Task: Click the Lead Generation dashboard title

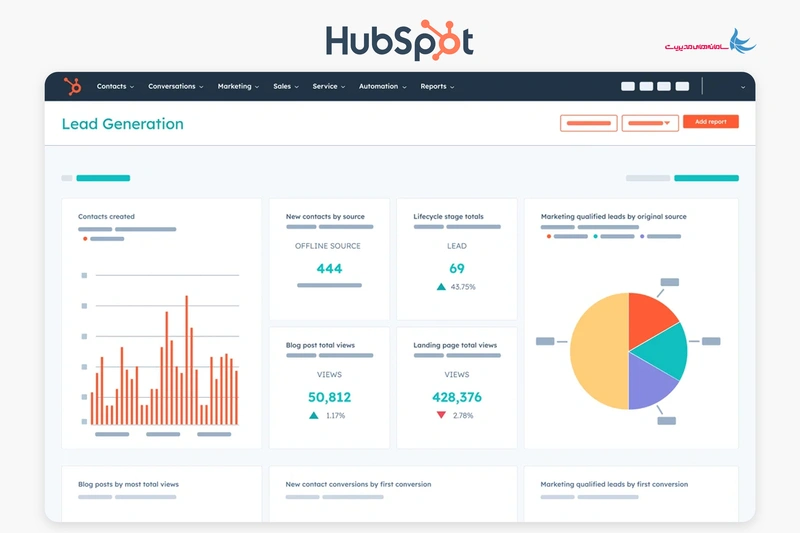Action: [x=122, y=124]
